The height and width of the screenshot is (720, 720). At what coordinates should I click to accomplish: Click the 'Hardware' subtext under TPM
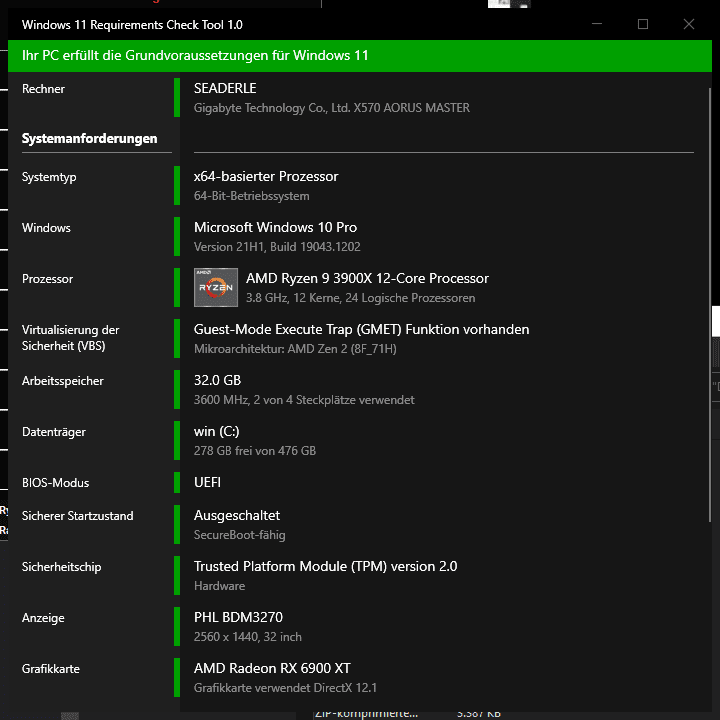coord(219,586)
